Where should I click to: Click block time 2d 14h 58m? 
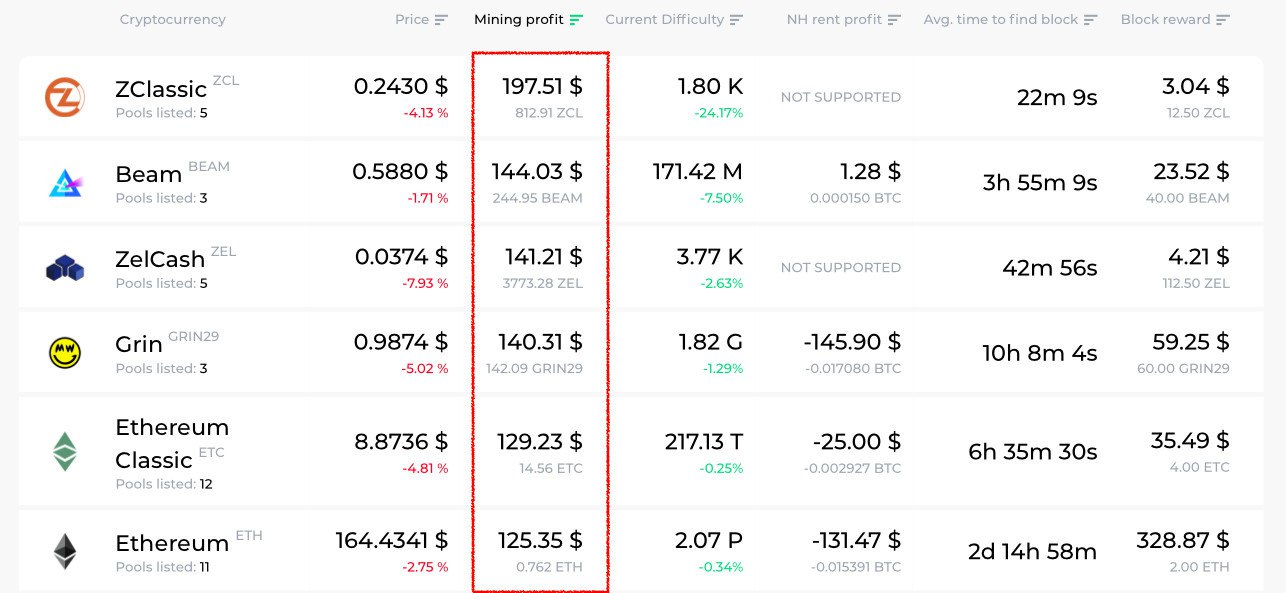point(1033,551)
